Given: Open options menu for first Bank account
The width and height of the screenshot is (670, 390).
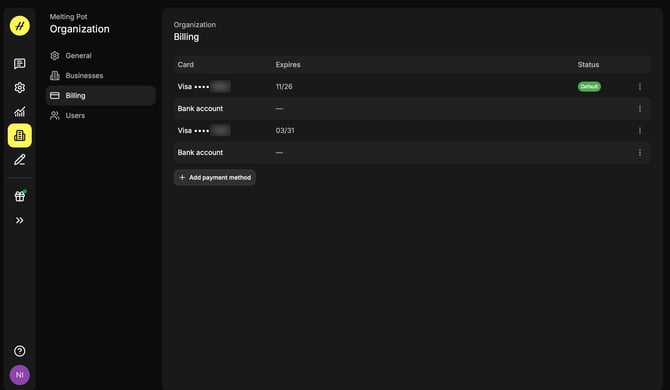Looking at the screenshot, I should point(640,108).
